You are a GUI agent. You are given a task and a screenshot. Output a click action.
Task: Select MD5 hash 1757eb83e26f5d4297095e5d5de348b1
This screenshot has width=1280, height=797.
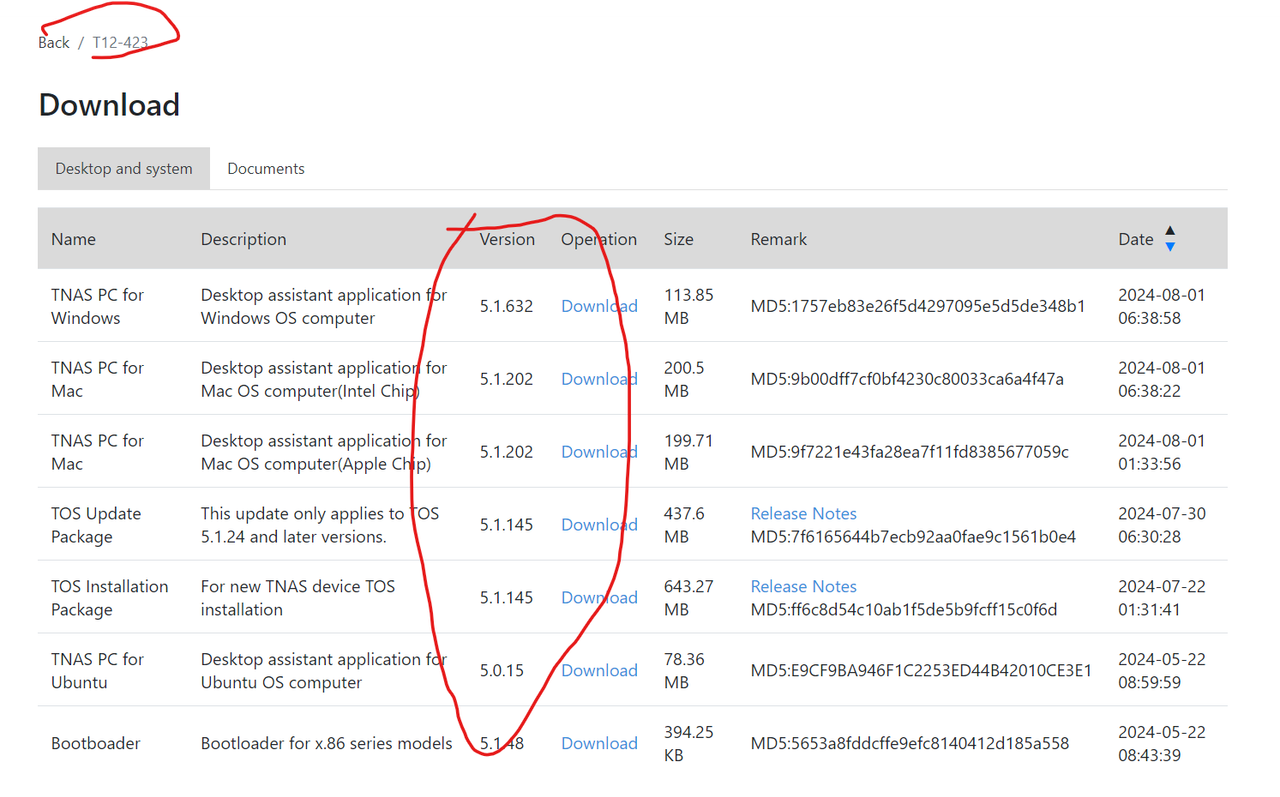click(918, 306)
